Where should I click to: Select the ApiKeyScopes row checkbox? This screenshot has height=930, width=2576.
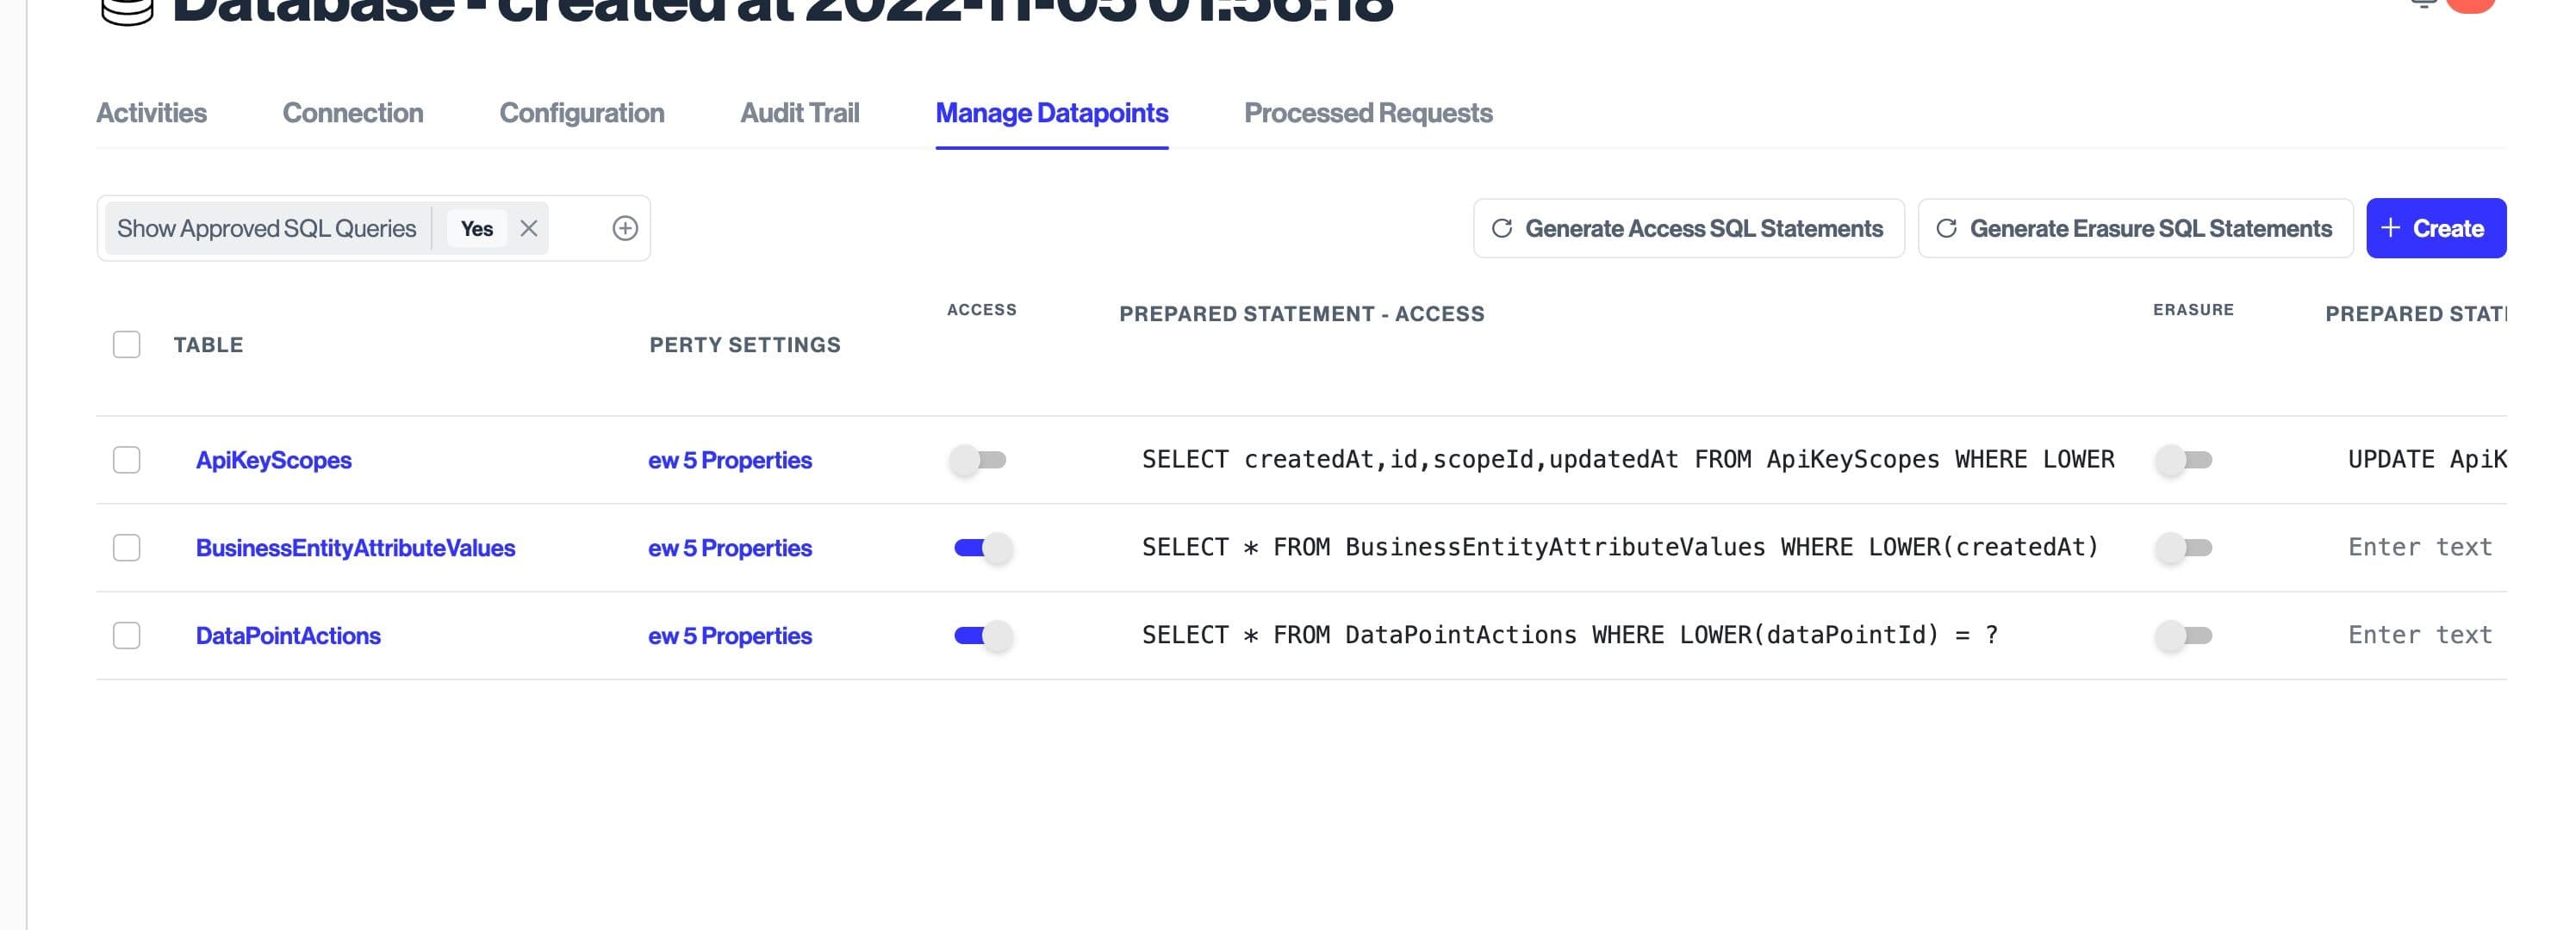point(127,460)
